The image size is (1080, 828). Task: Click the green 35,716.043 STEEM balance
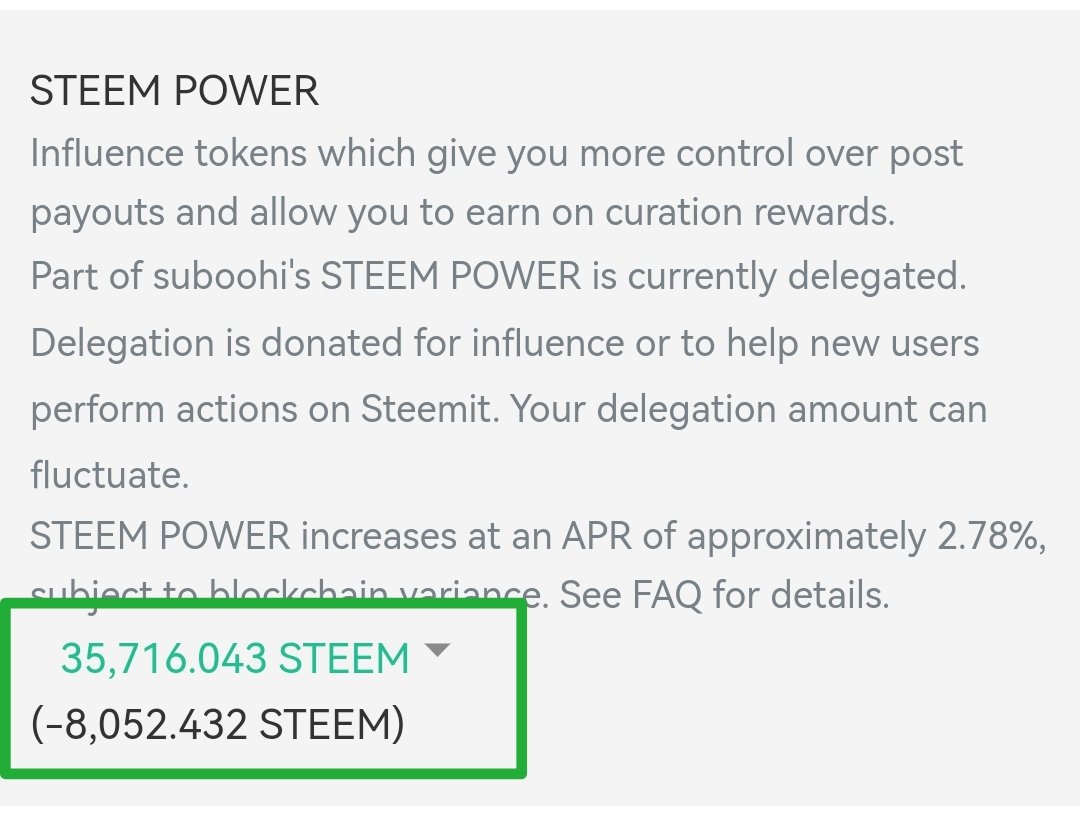[x=235, y=659]
